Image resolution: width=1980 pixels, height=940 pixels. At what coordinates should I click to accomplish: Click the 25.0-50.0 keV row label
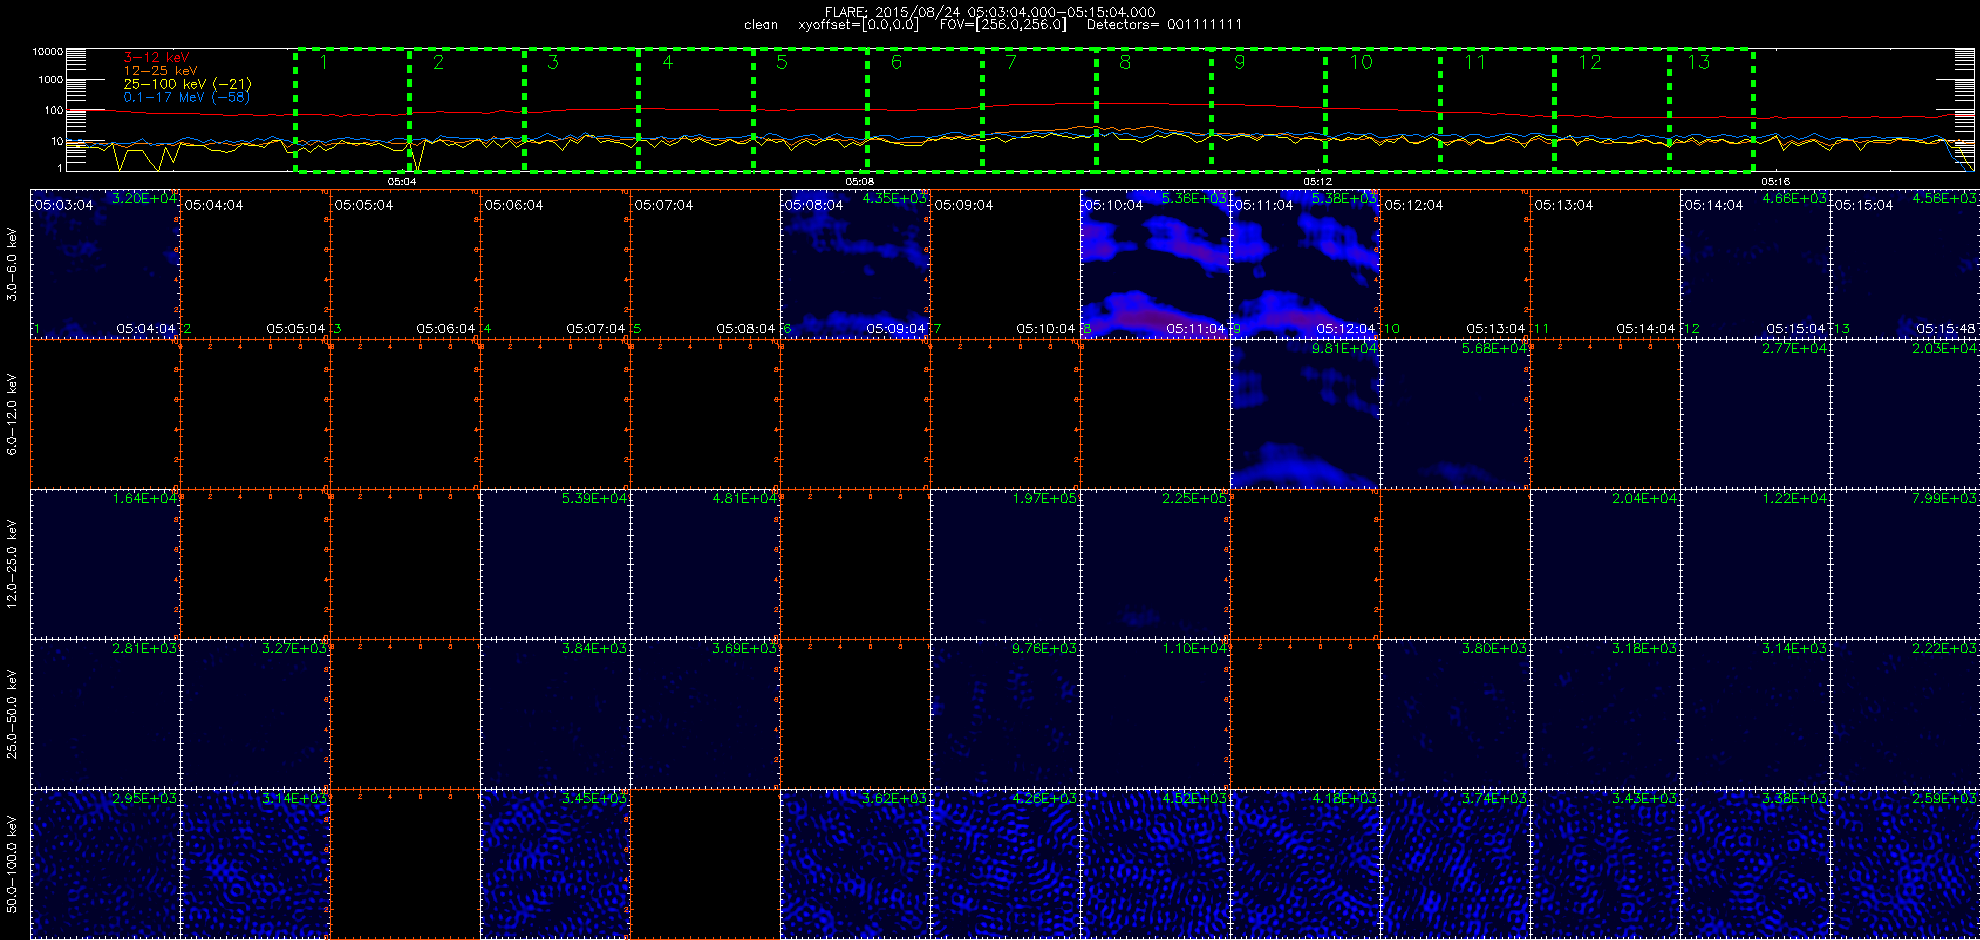[x=12, y=714]
